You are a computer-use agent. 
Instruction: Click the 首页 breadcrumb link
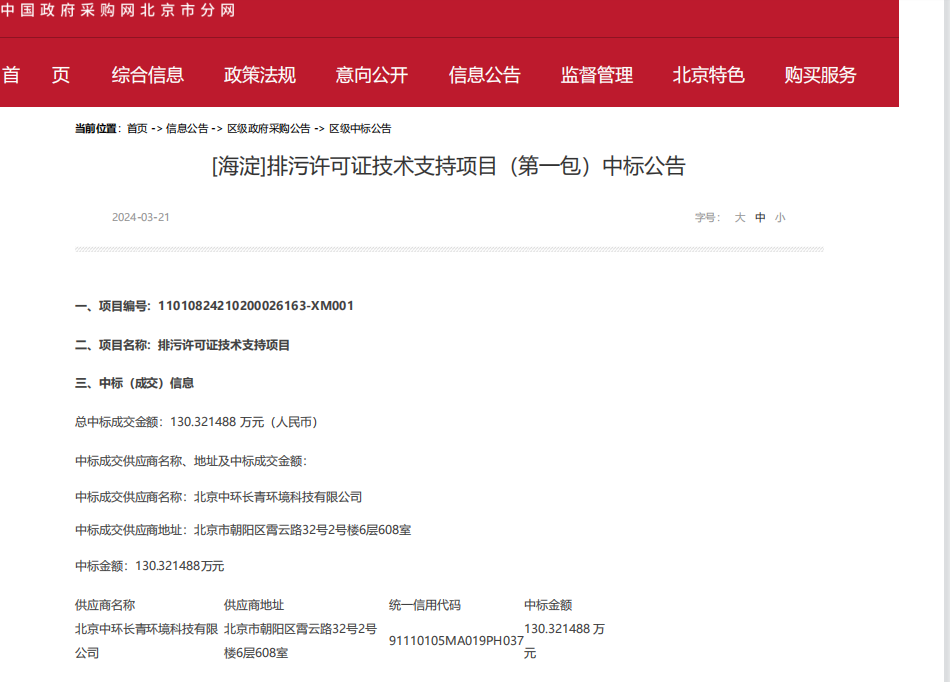coord(137,129)
